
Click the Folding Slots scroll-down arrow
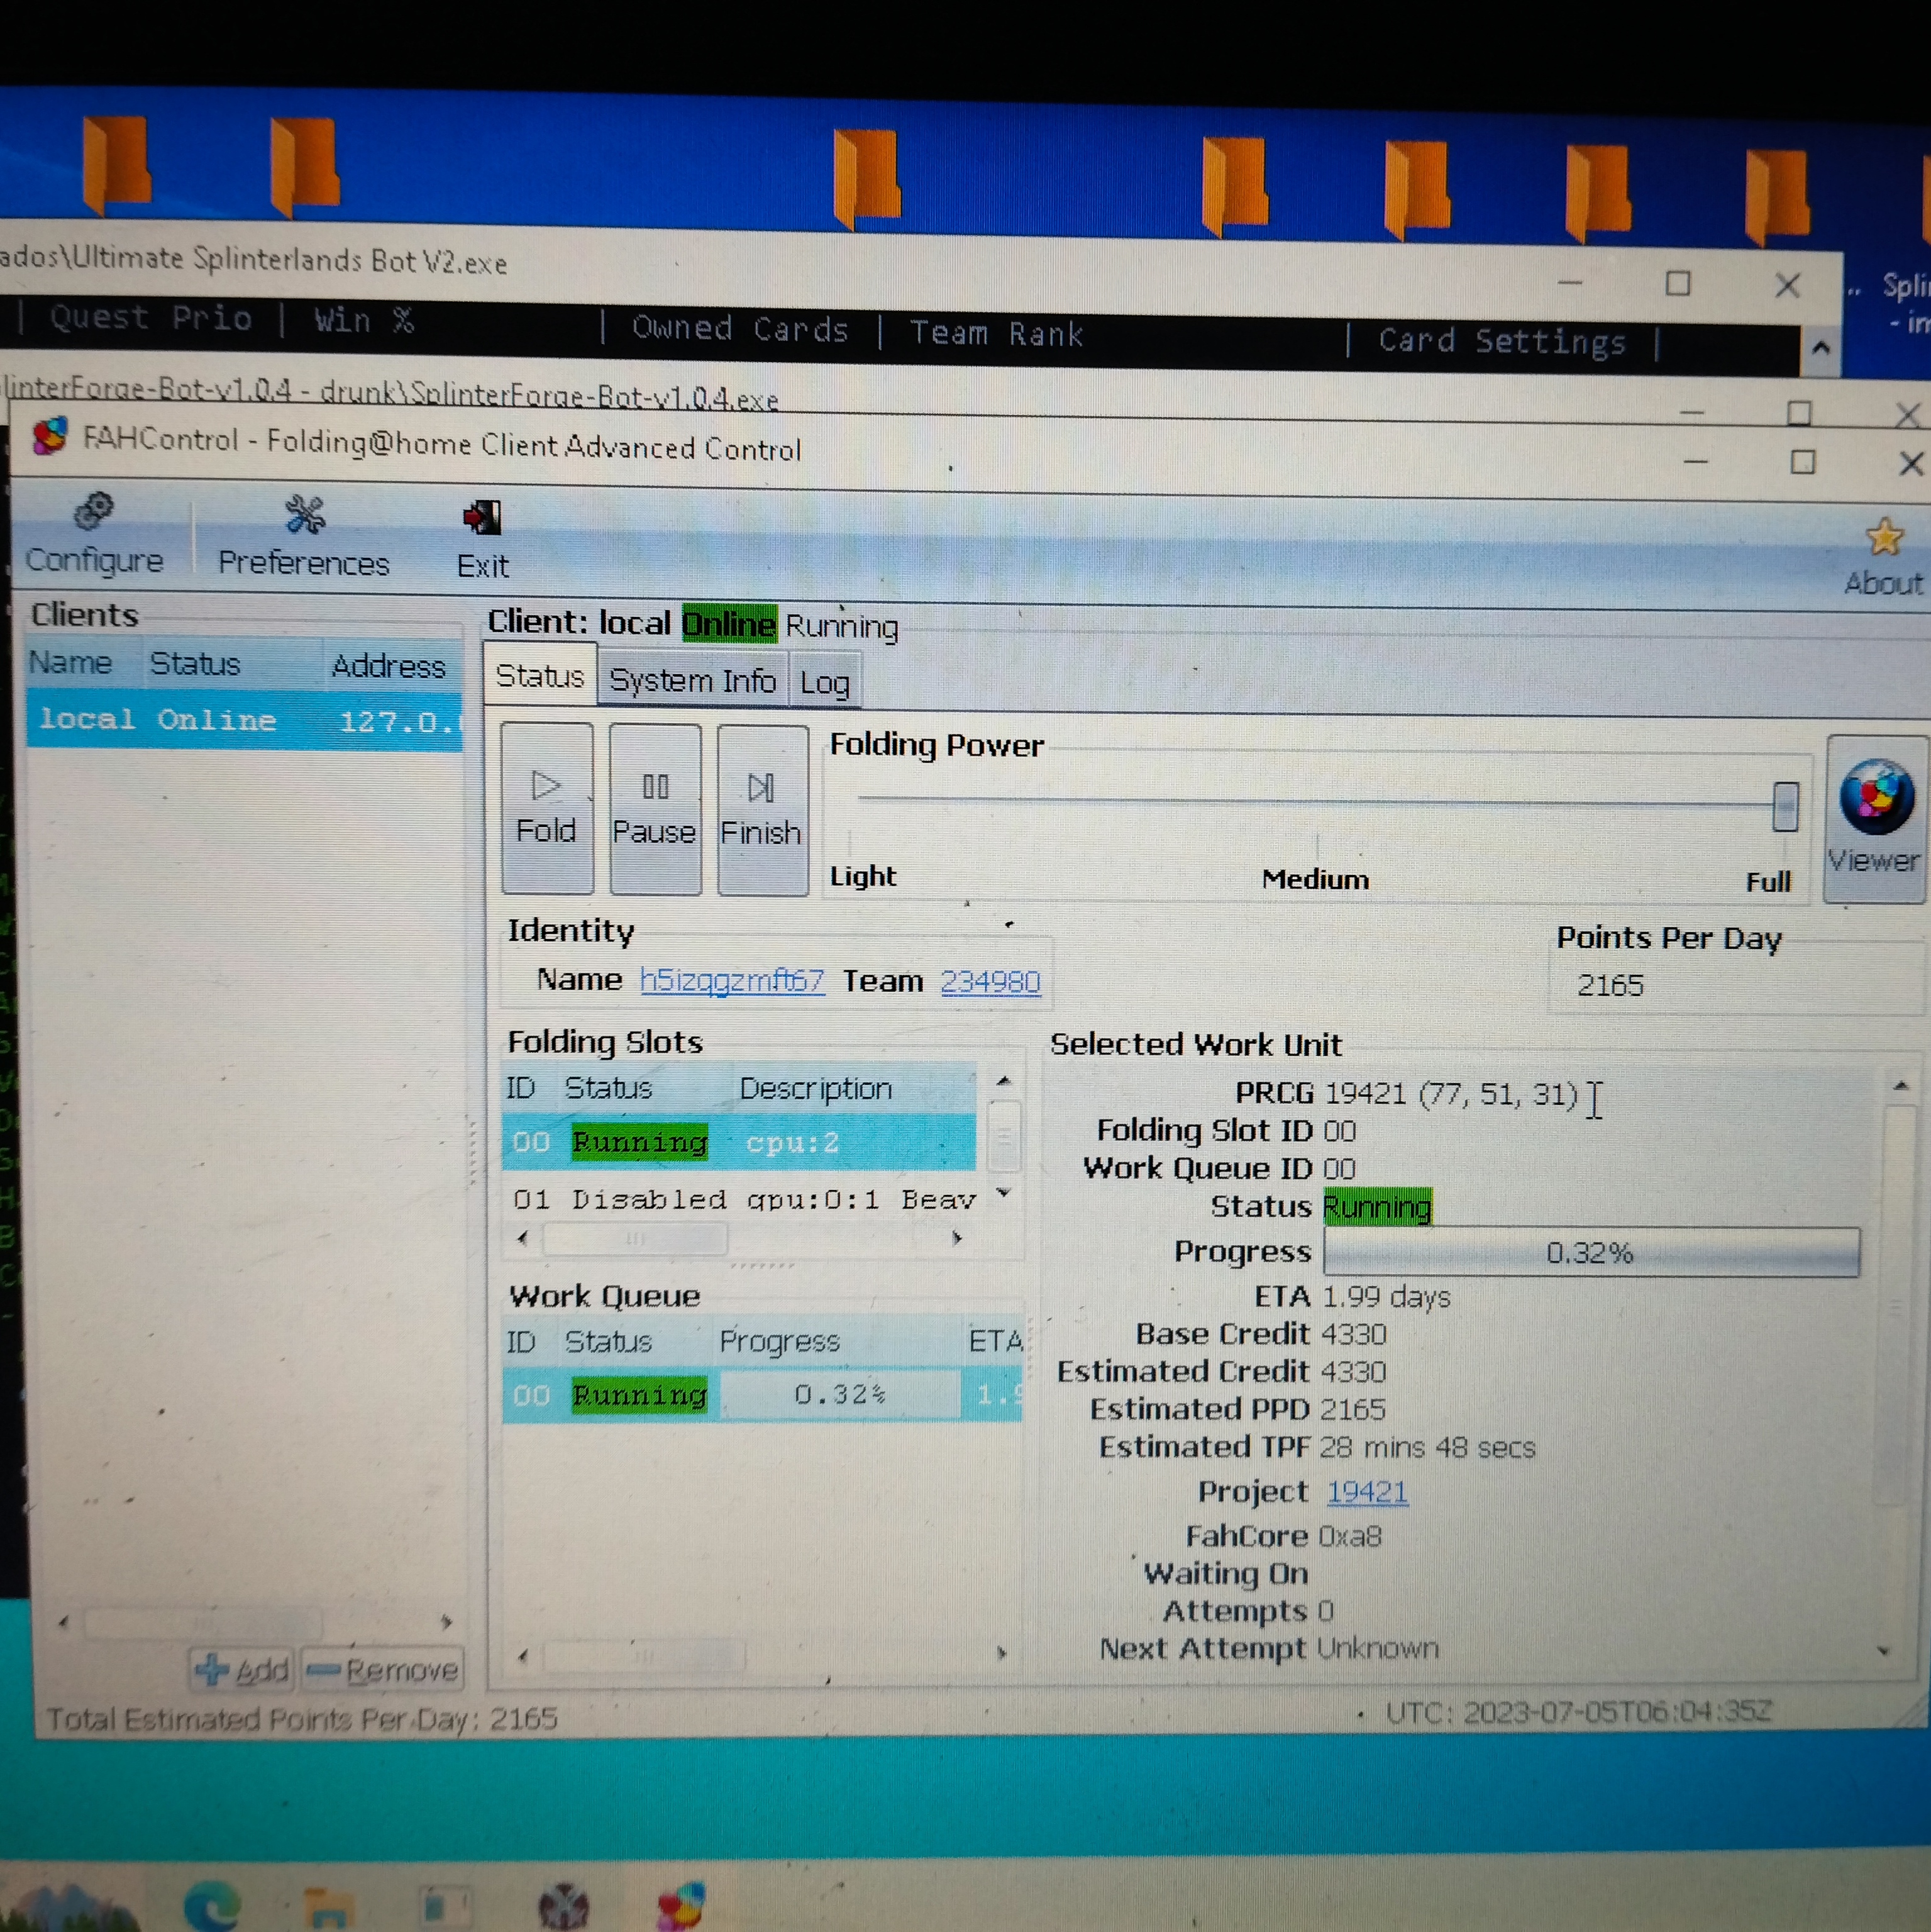coord(1004,1193)
